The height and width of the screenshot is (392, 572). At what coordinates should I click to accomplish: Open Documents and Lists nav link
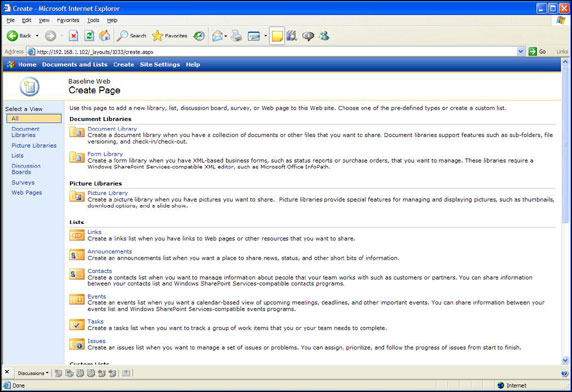click(x=74, y=65)
